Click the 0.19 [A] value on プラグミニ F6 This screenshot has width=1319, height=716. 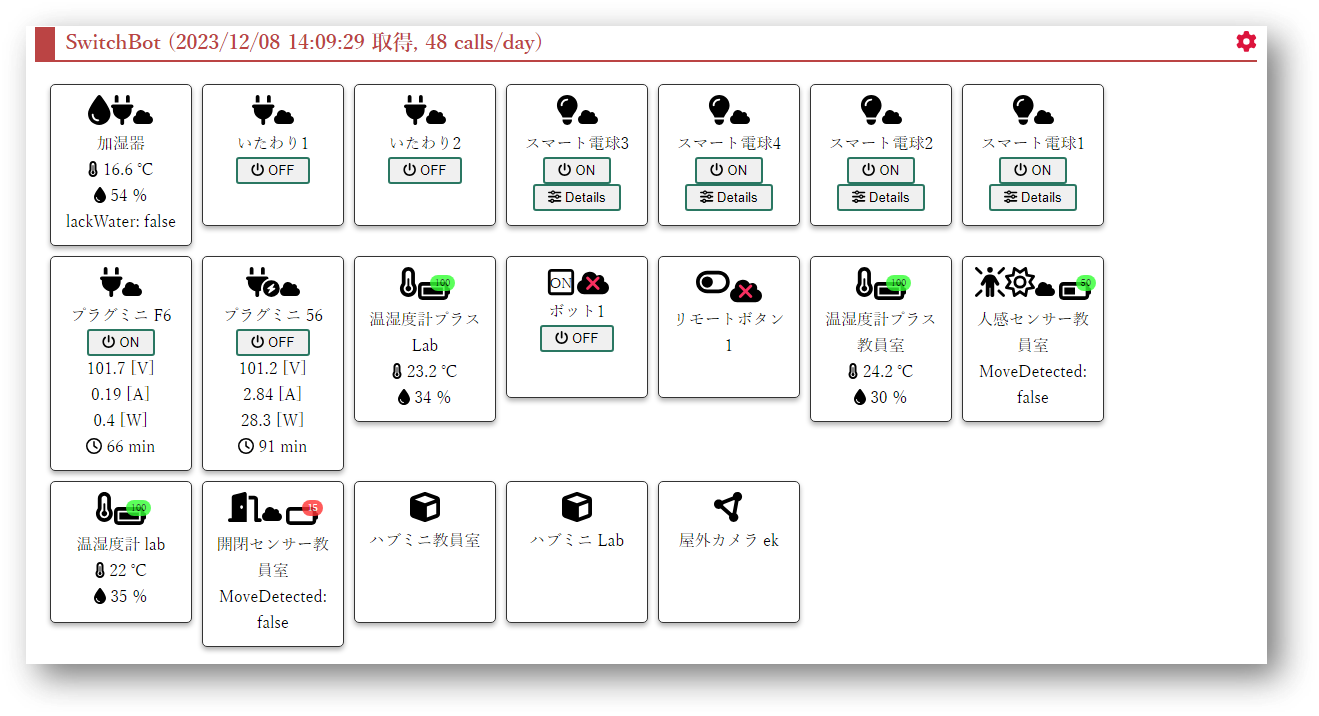121,394
